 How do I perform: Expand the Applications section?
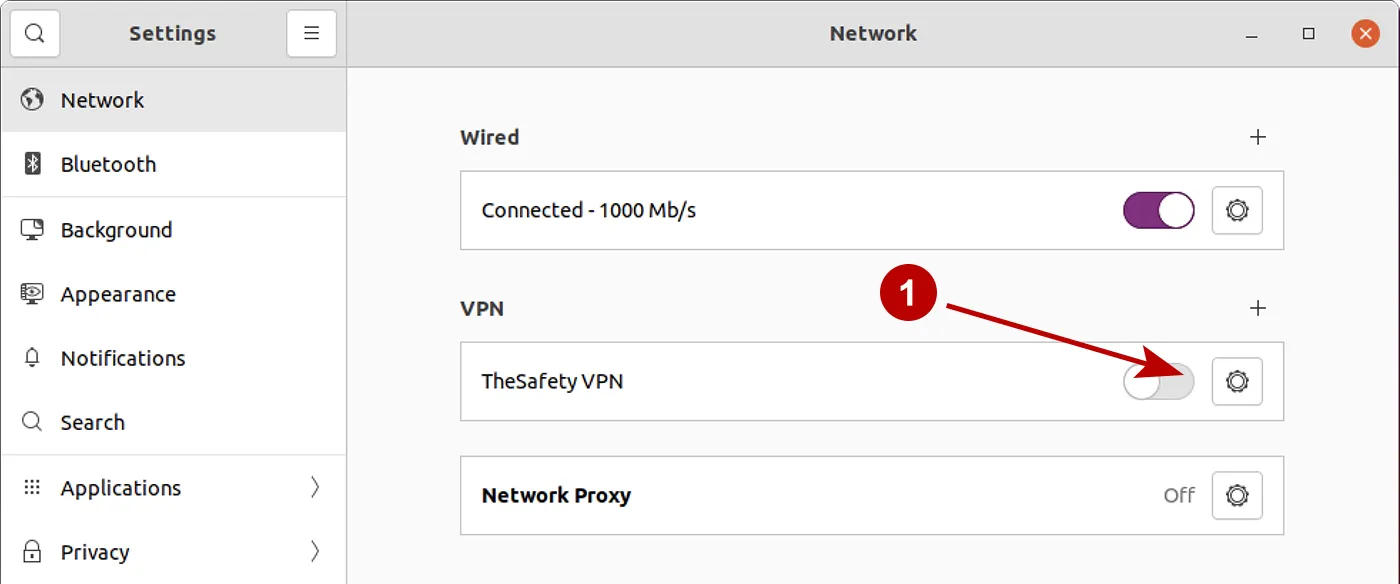[314, 487]
